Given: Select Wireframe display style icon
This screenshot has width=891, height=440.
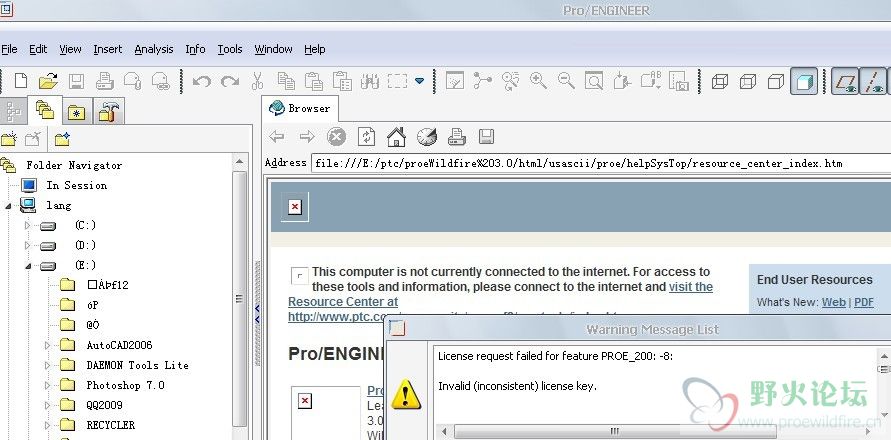Looking at the screenshot, I should pyautogui.click(x=720, y=81).
